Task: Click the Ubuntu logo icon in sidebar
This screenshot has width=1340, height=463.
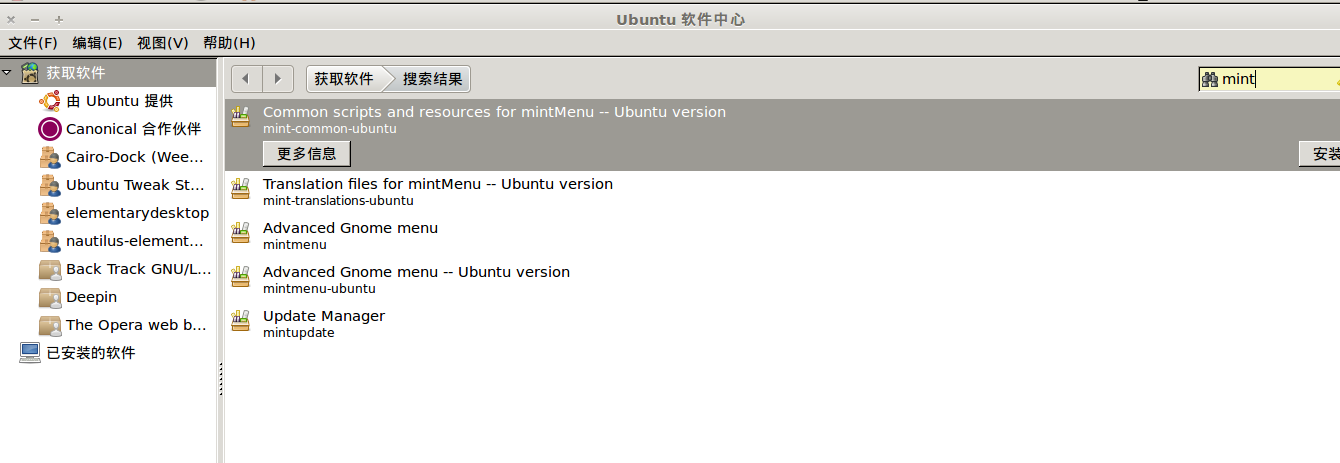Action: [x=49, y=101]
